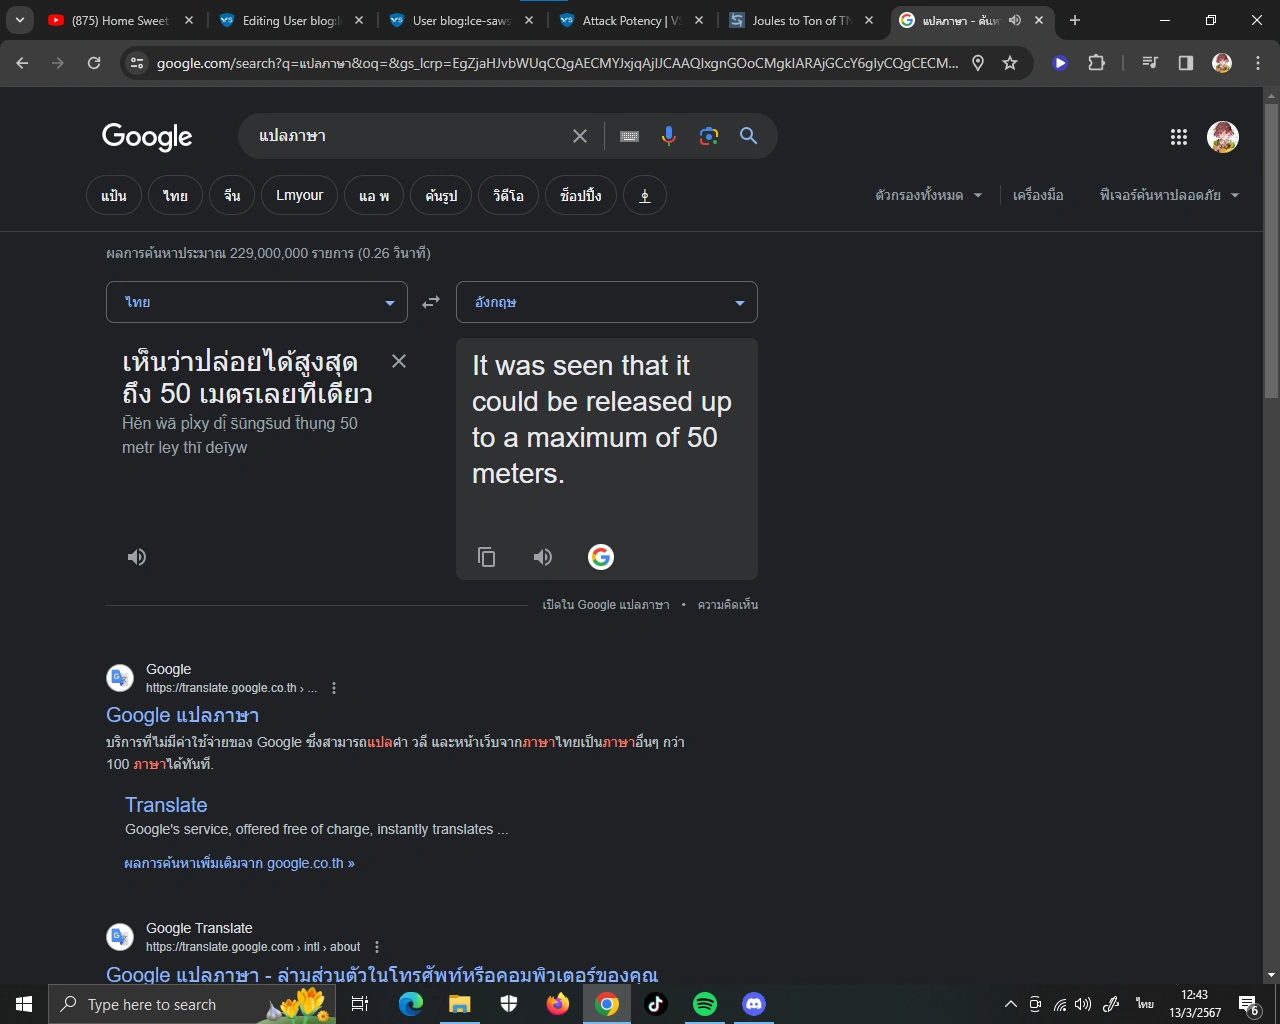Submit search with the magnifier icon

[x=748, y=136]
